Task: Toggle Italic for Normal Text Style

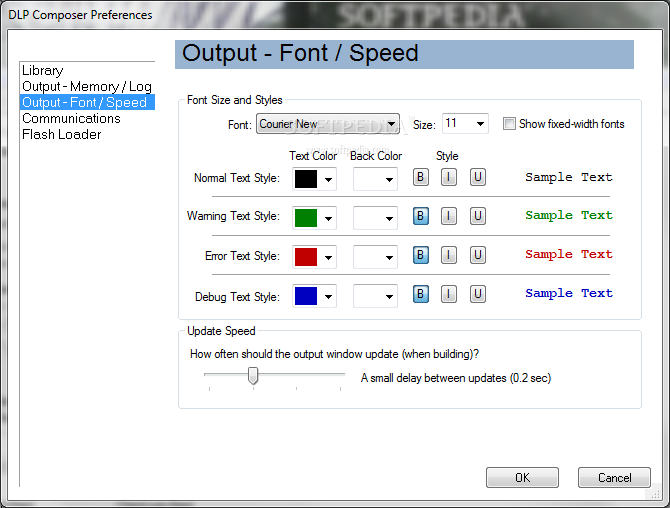Action: pos(449,177)
